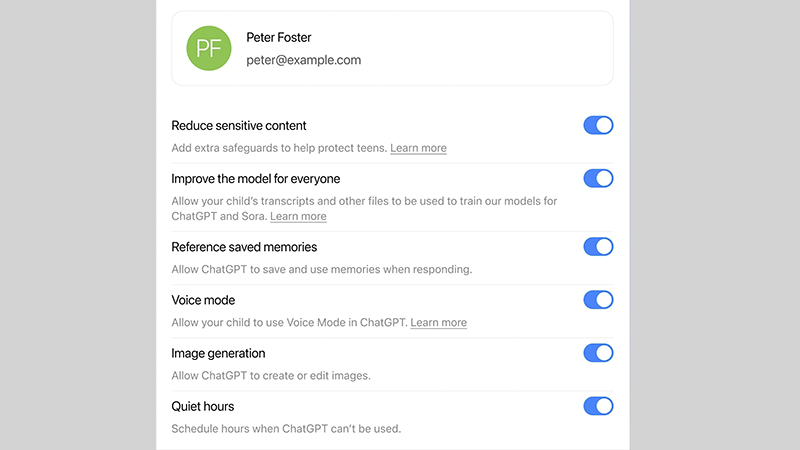
Task: Click the create or edit images description
Action: click(271, 375)
